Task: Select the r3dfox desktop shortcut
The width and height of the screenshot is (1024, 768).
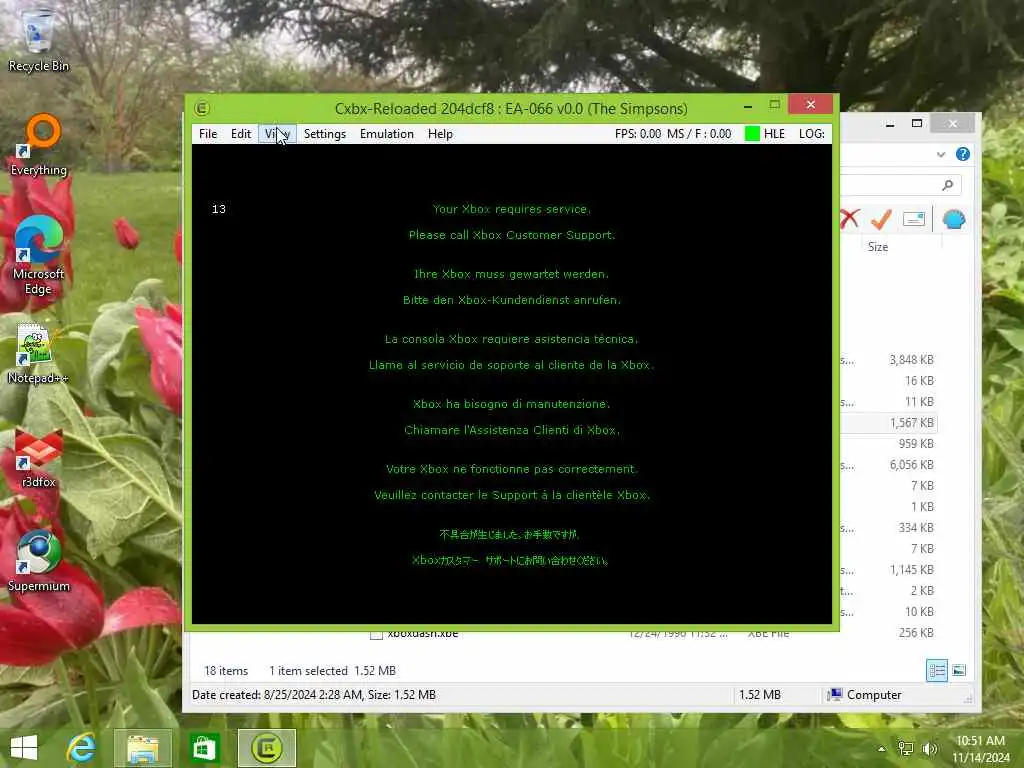Action: coord(38,457)
